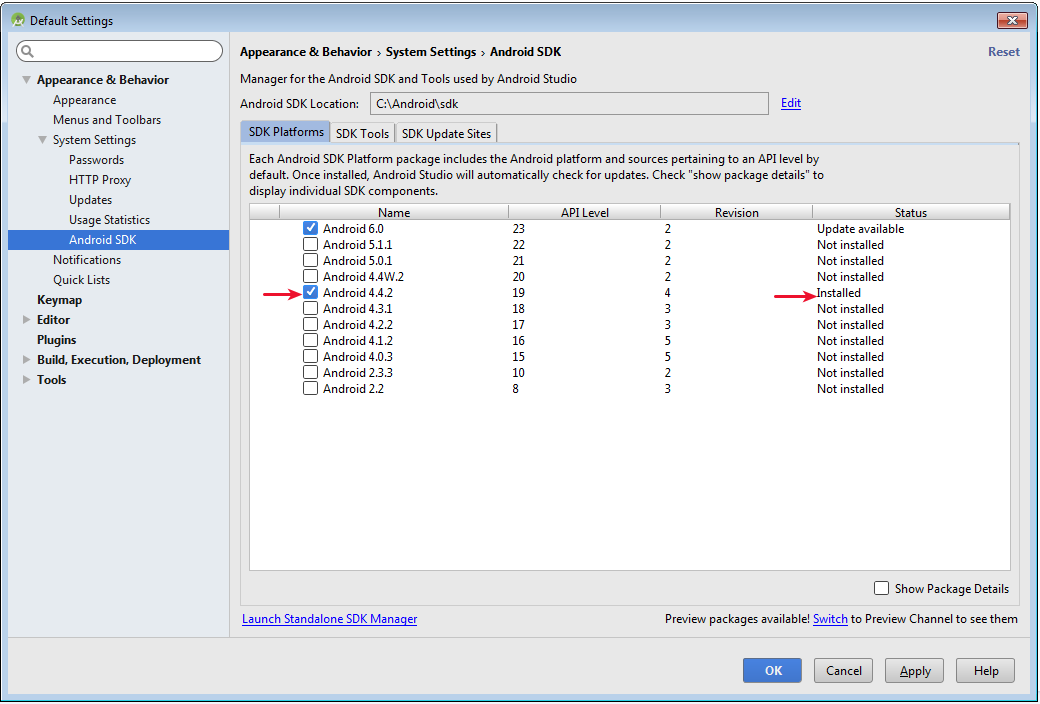Screen dimensions: 1040x704
Task: Click API level 16 cell
Action: click(x=519, y=340)
